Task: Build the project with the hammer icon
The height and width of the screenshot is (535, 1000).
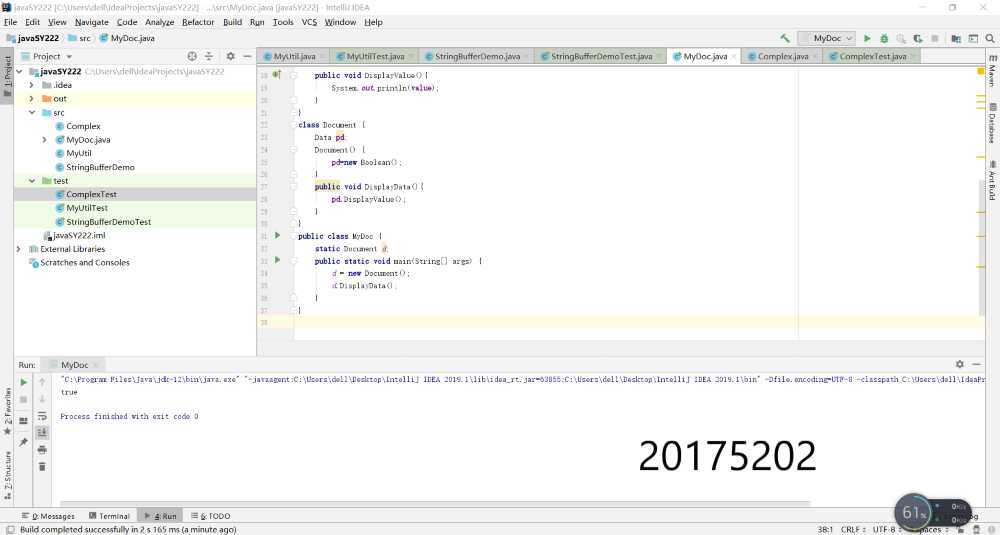Action: coord(784,38)
